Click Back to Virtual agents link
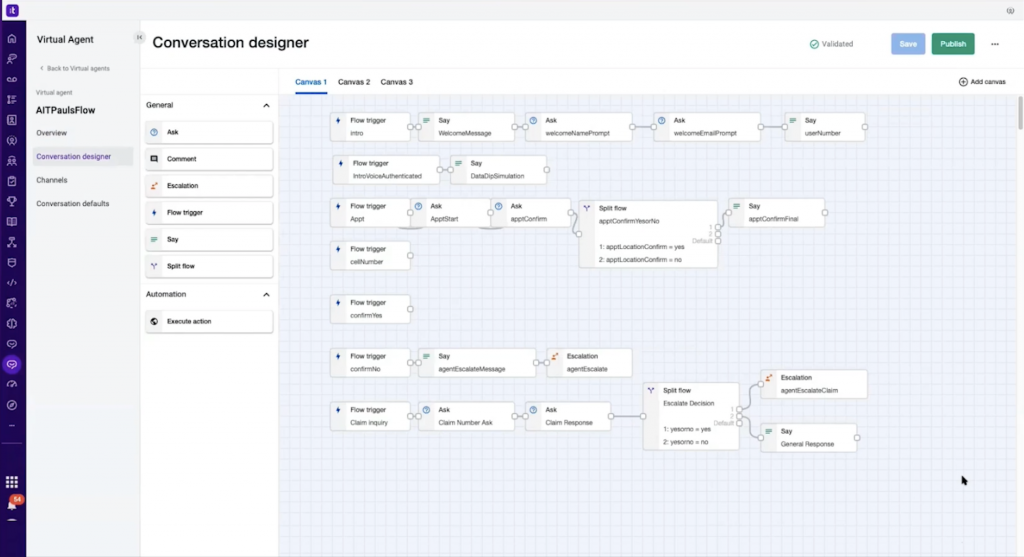The width and height of the screenshot is (1024, 557). pos(75,68)
